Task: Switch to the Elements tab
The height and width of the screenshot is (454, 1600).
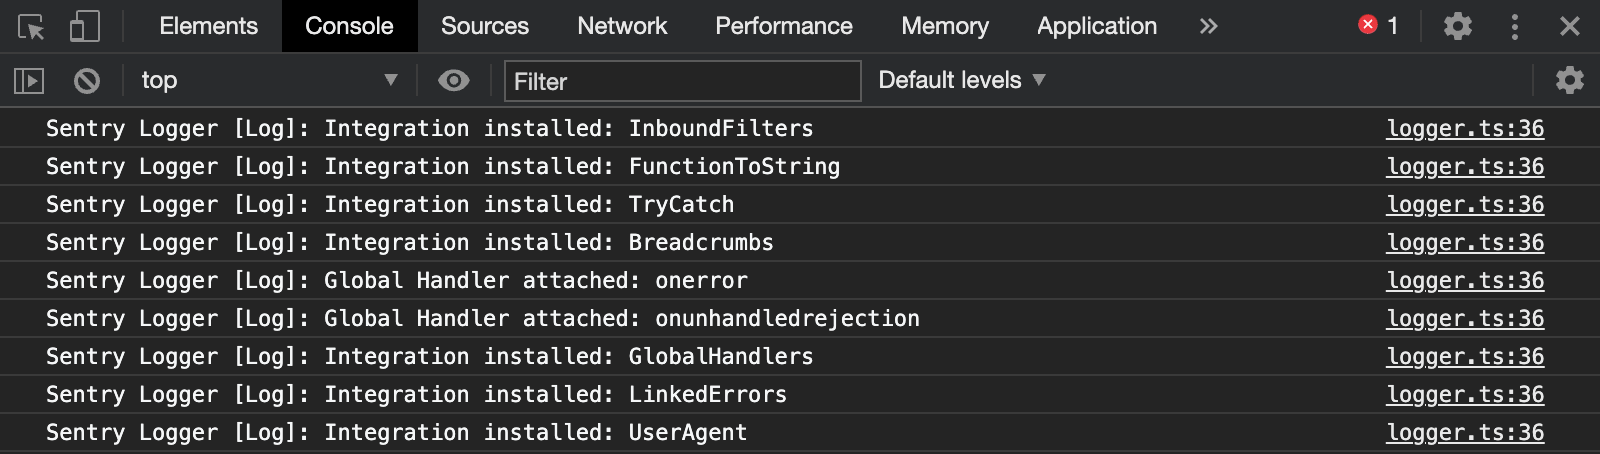Action: (x=208, y=26)
